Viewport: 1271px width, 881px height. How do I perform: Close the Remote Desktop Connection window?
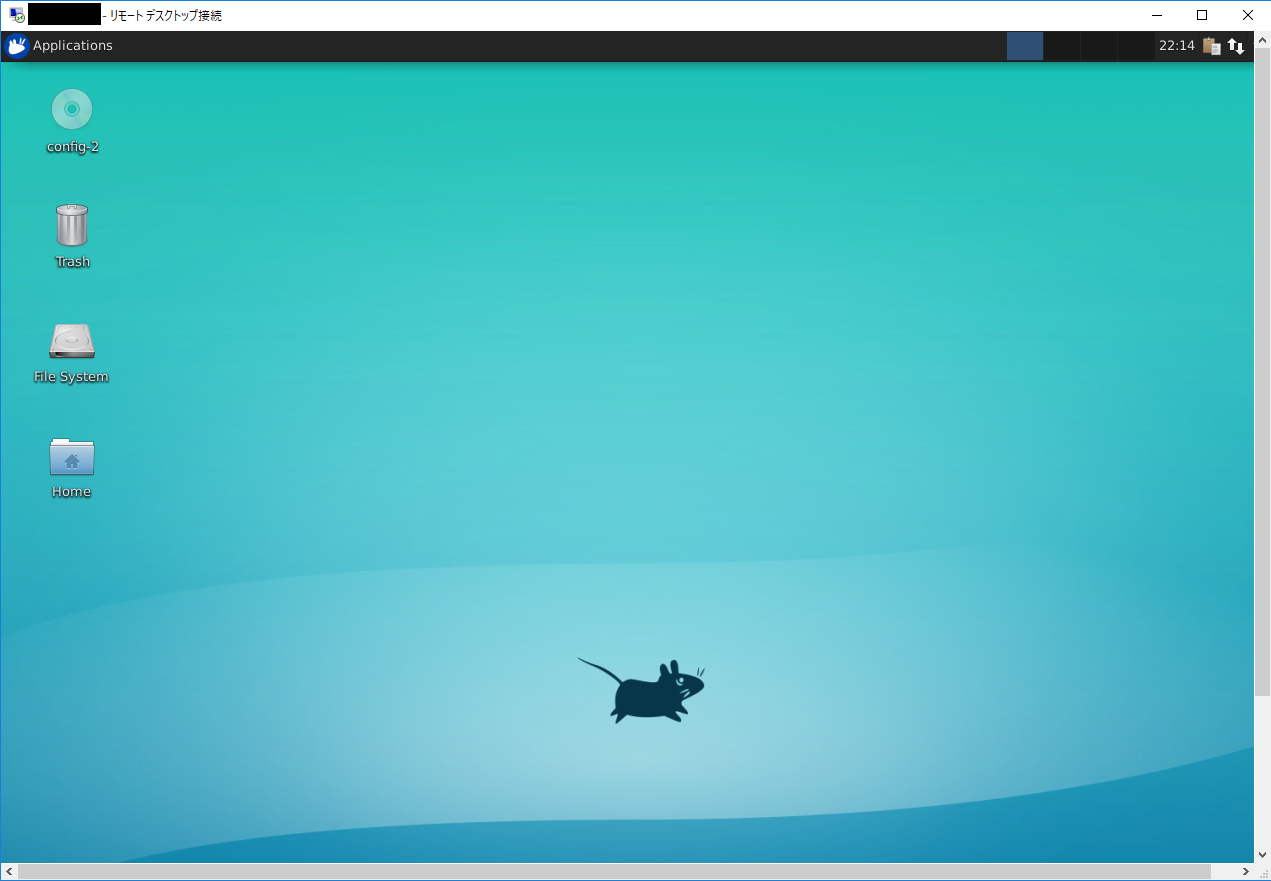pyautogui.click(x=1247, y=15)
